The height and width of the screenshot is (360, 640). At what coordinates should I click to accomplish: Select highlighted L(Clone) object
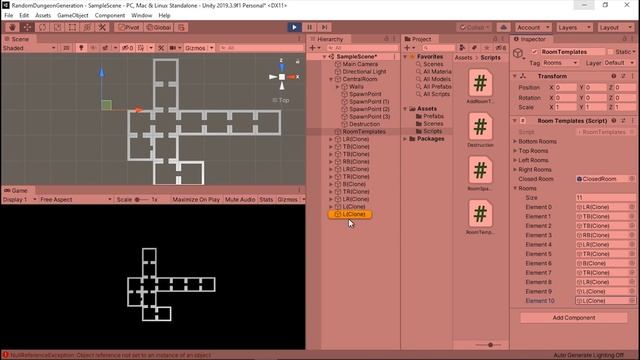[350, 214]
